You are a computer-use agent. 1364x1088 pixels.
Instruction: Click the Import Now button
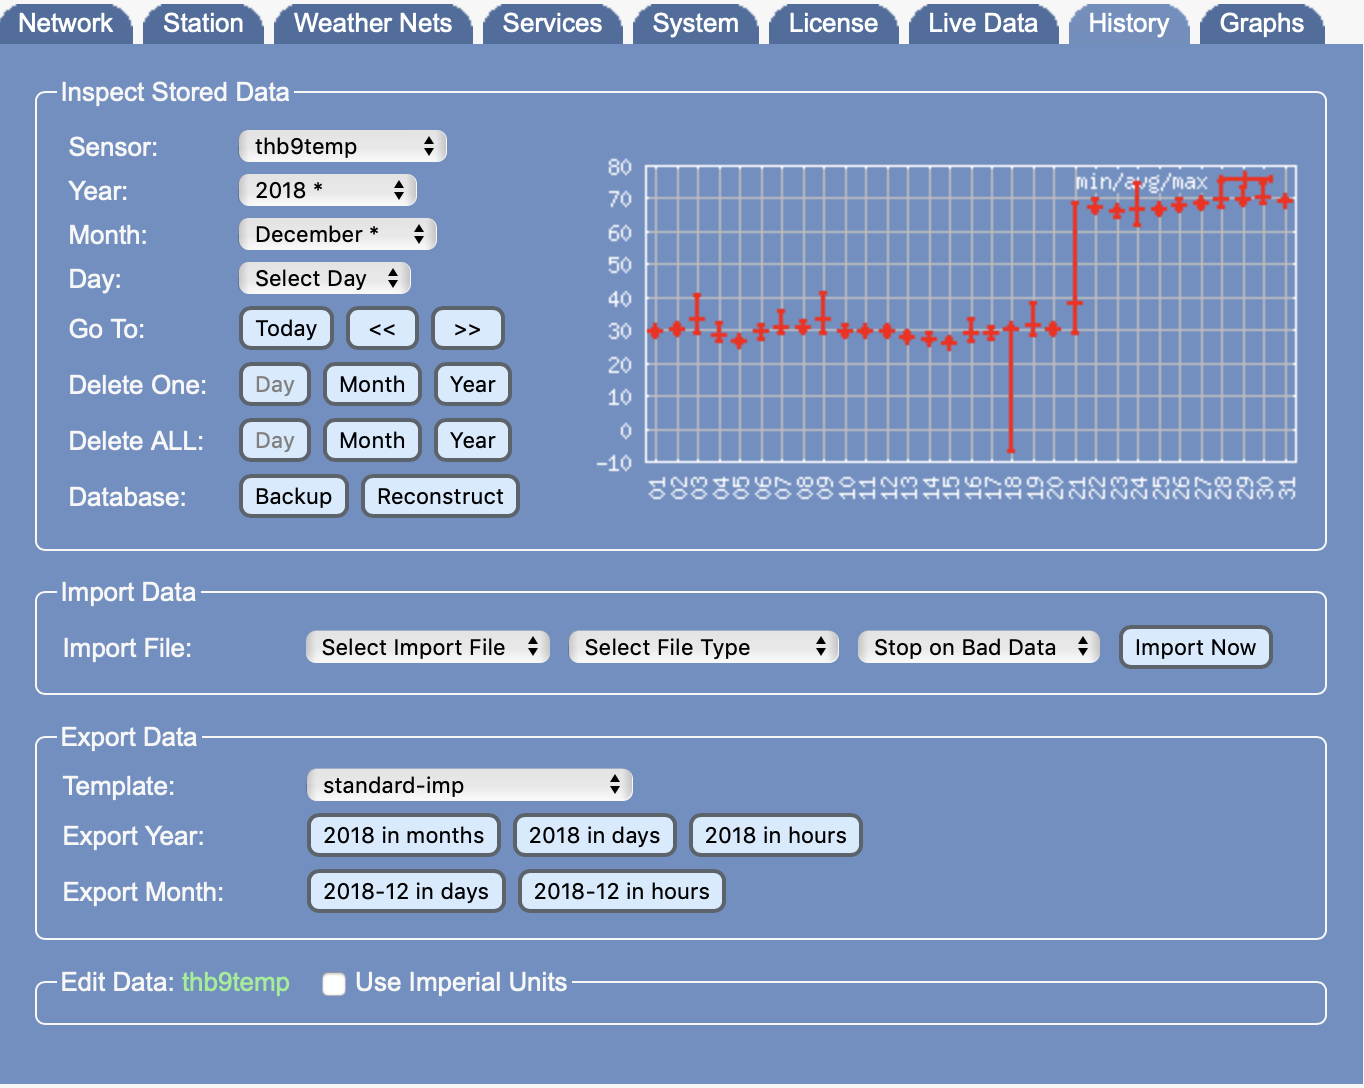click(1195, 647)
